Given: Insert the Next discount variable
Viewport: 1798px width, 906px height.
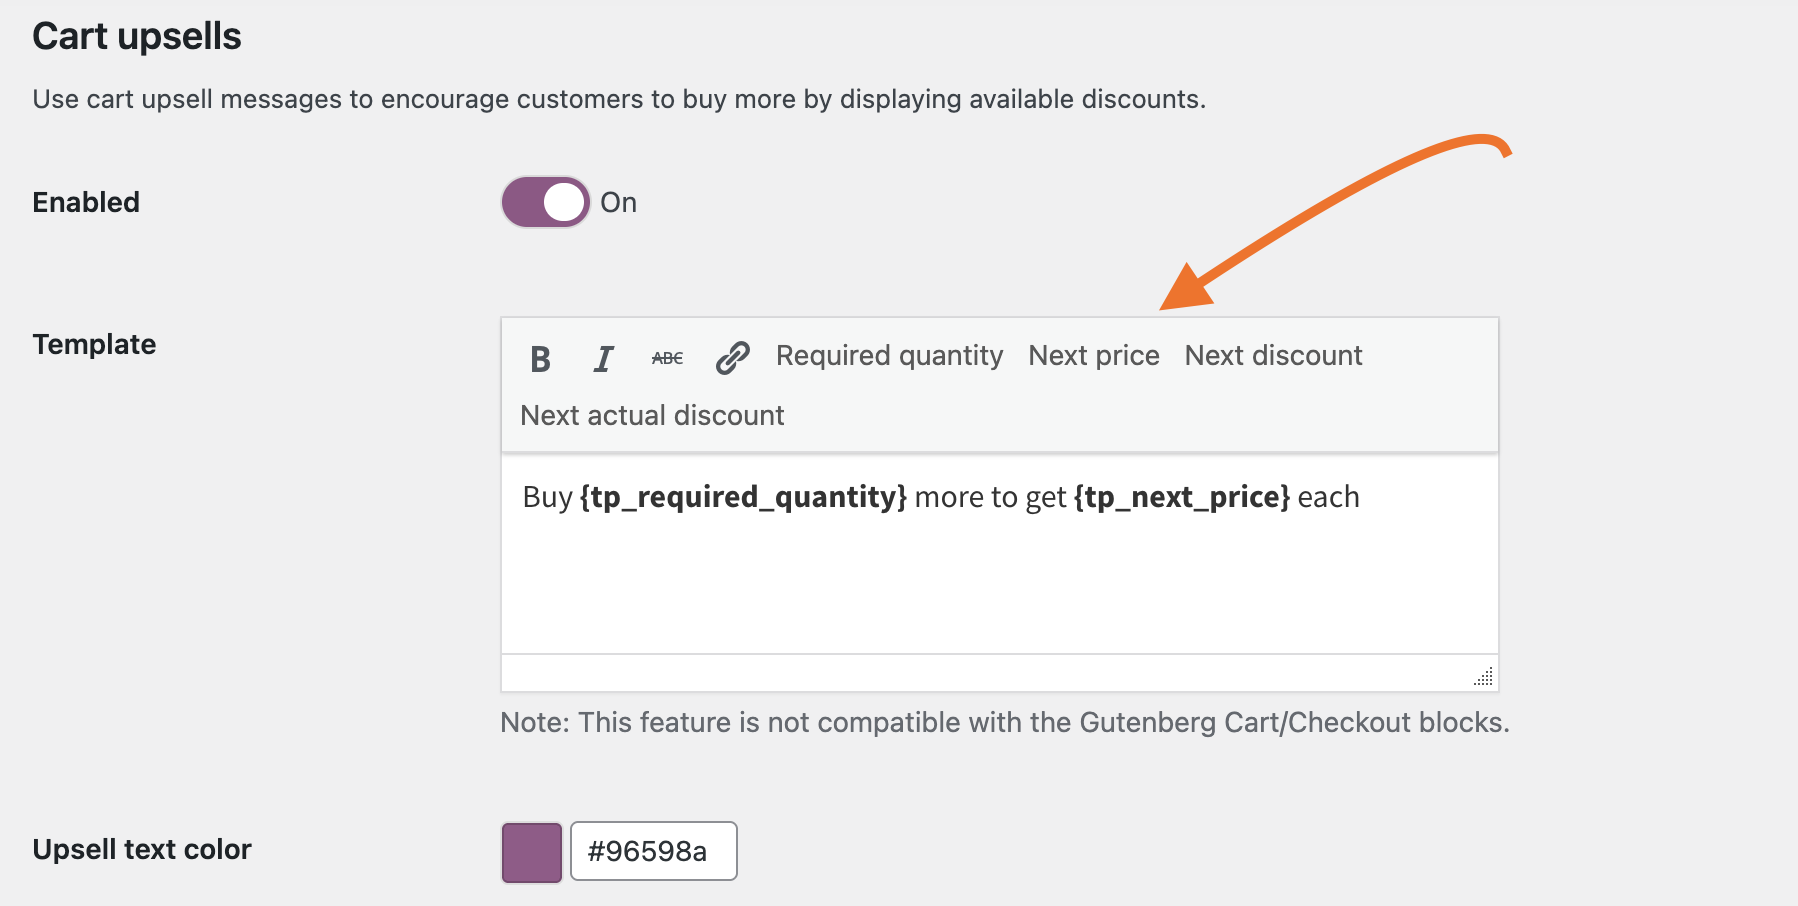Looking at the screenshot, I should point(1273,356).
